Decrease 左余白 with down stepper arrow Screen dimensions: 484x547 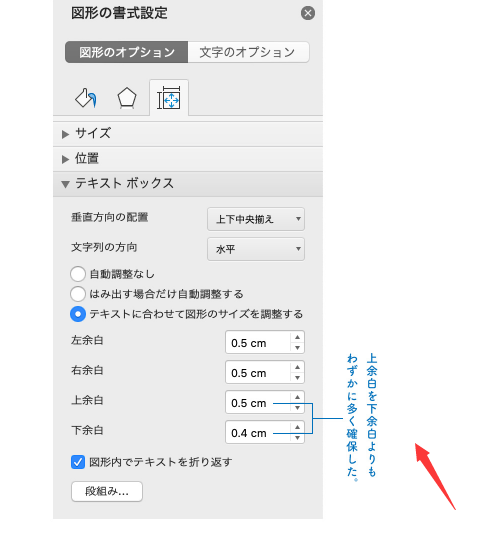(297, 347)
